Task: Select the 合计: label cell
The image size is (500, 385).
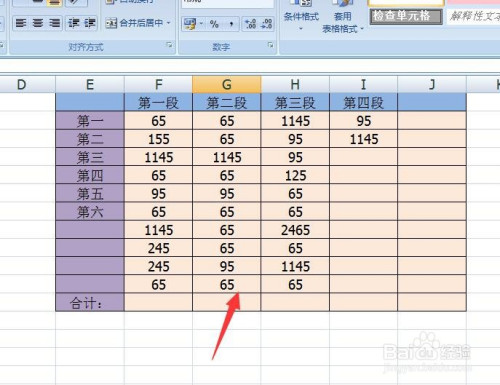Action: pos(90,303)
